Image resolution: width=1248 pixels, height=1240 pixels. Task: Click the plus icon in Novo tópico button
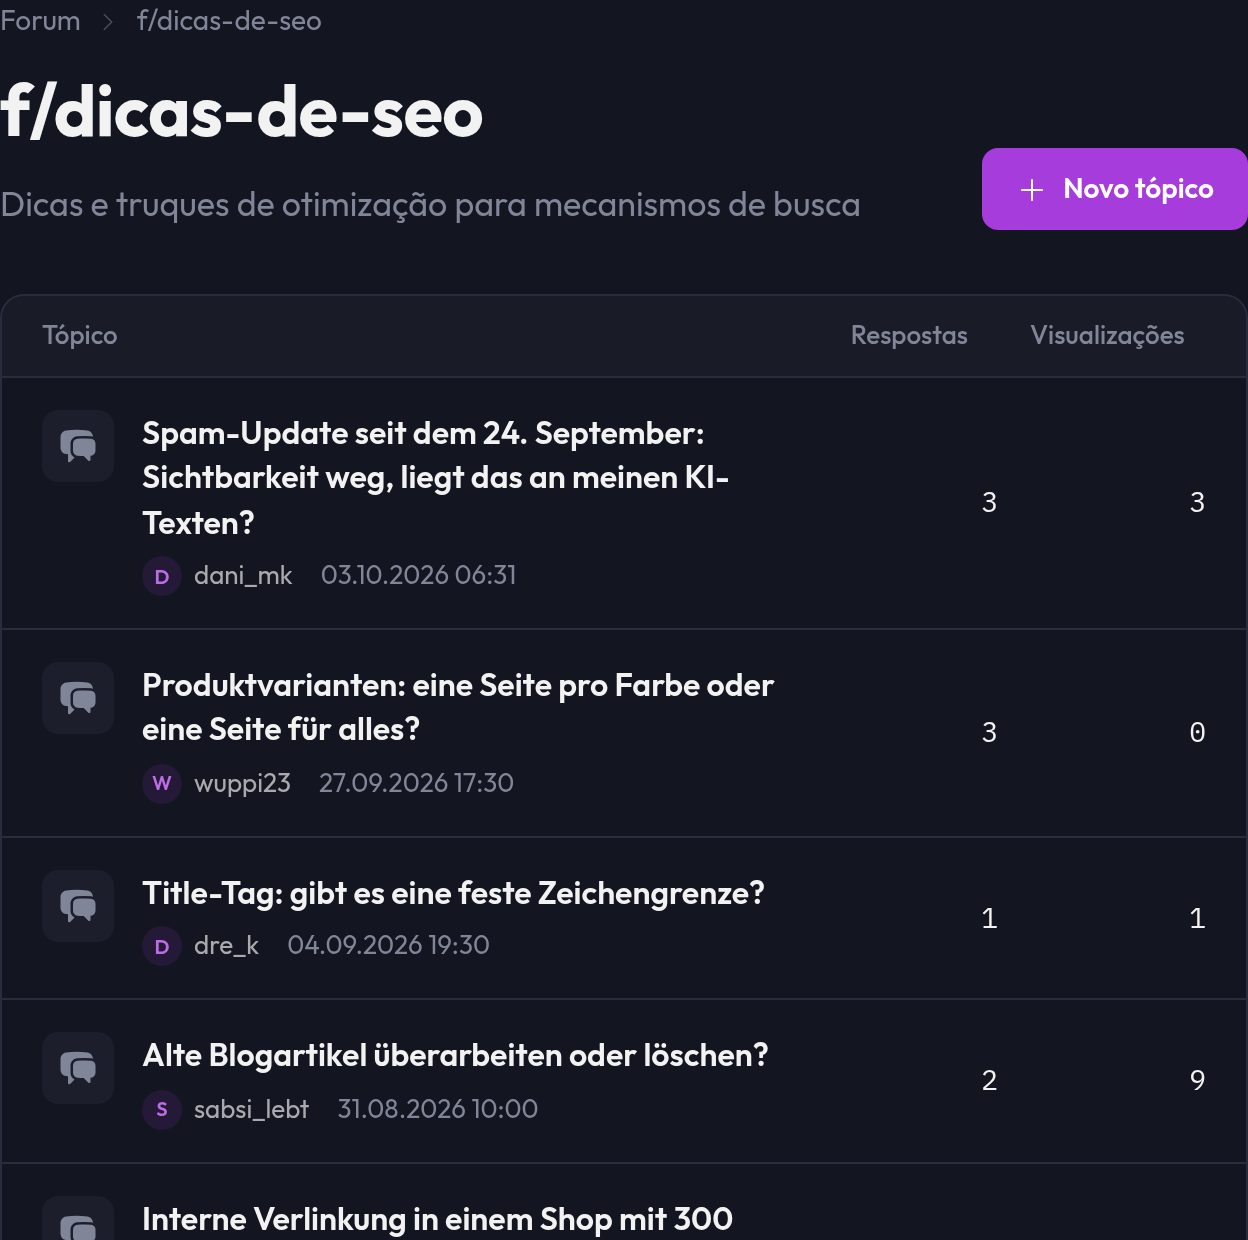pos(1032,190)
